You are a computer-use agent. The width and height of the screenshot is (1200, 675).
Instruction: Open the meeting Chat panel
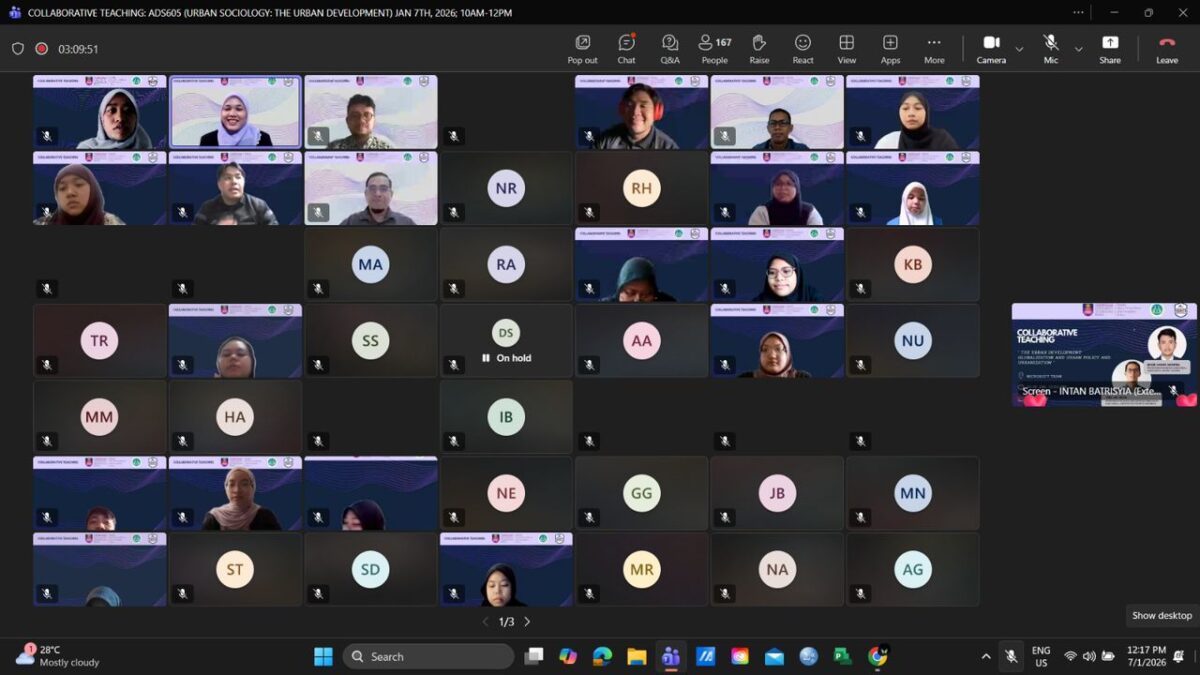[x=626, y=48]
